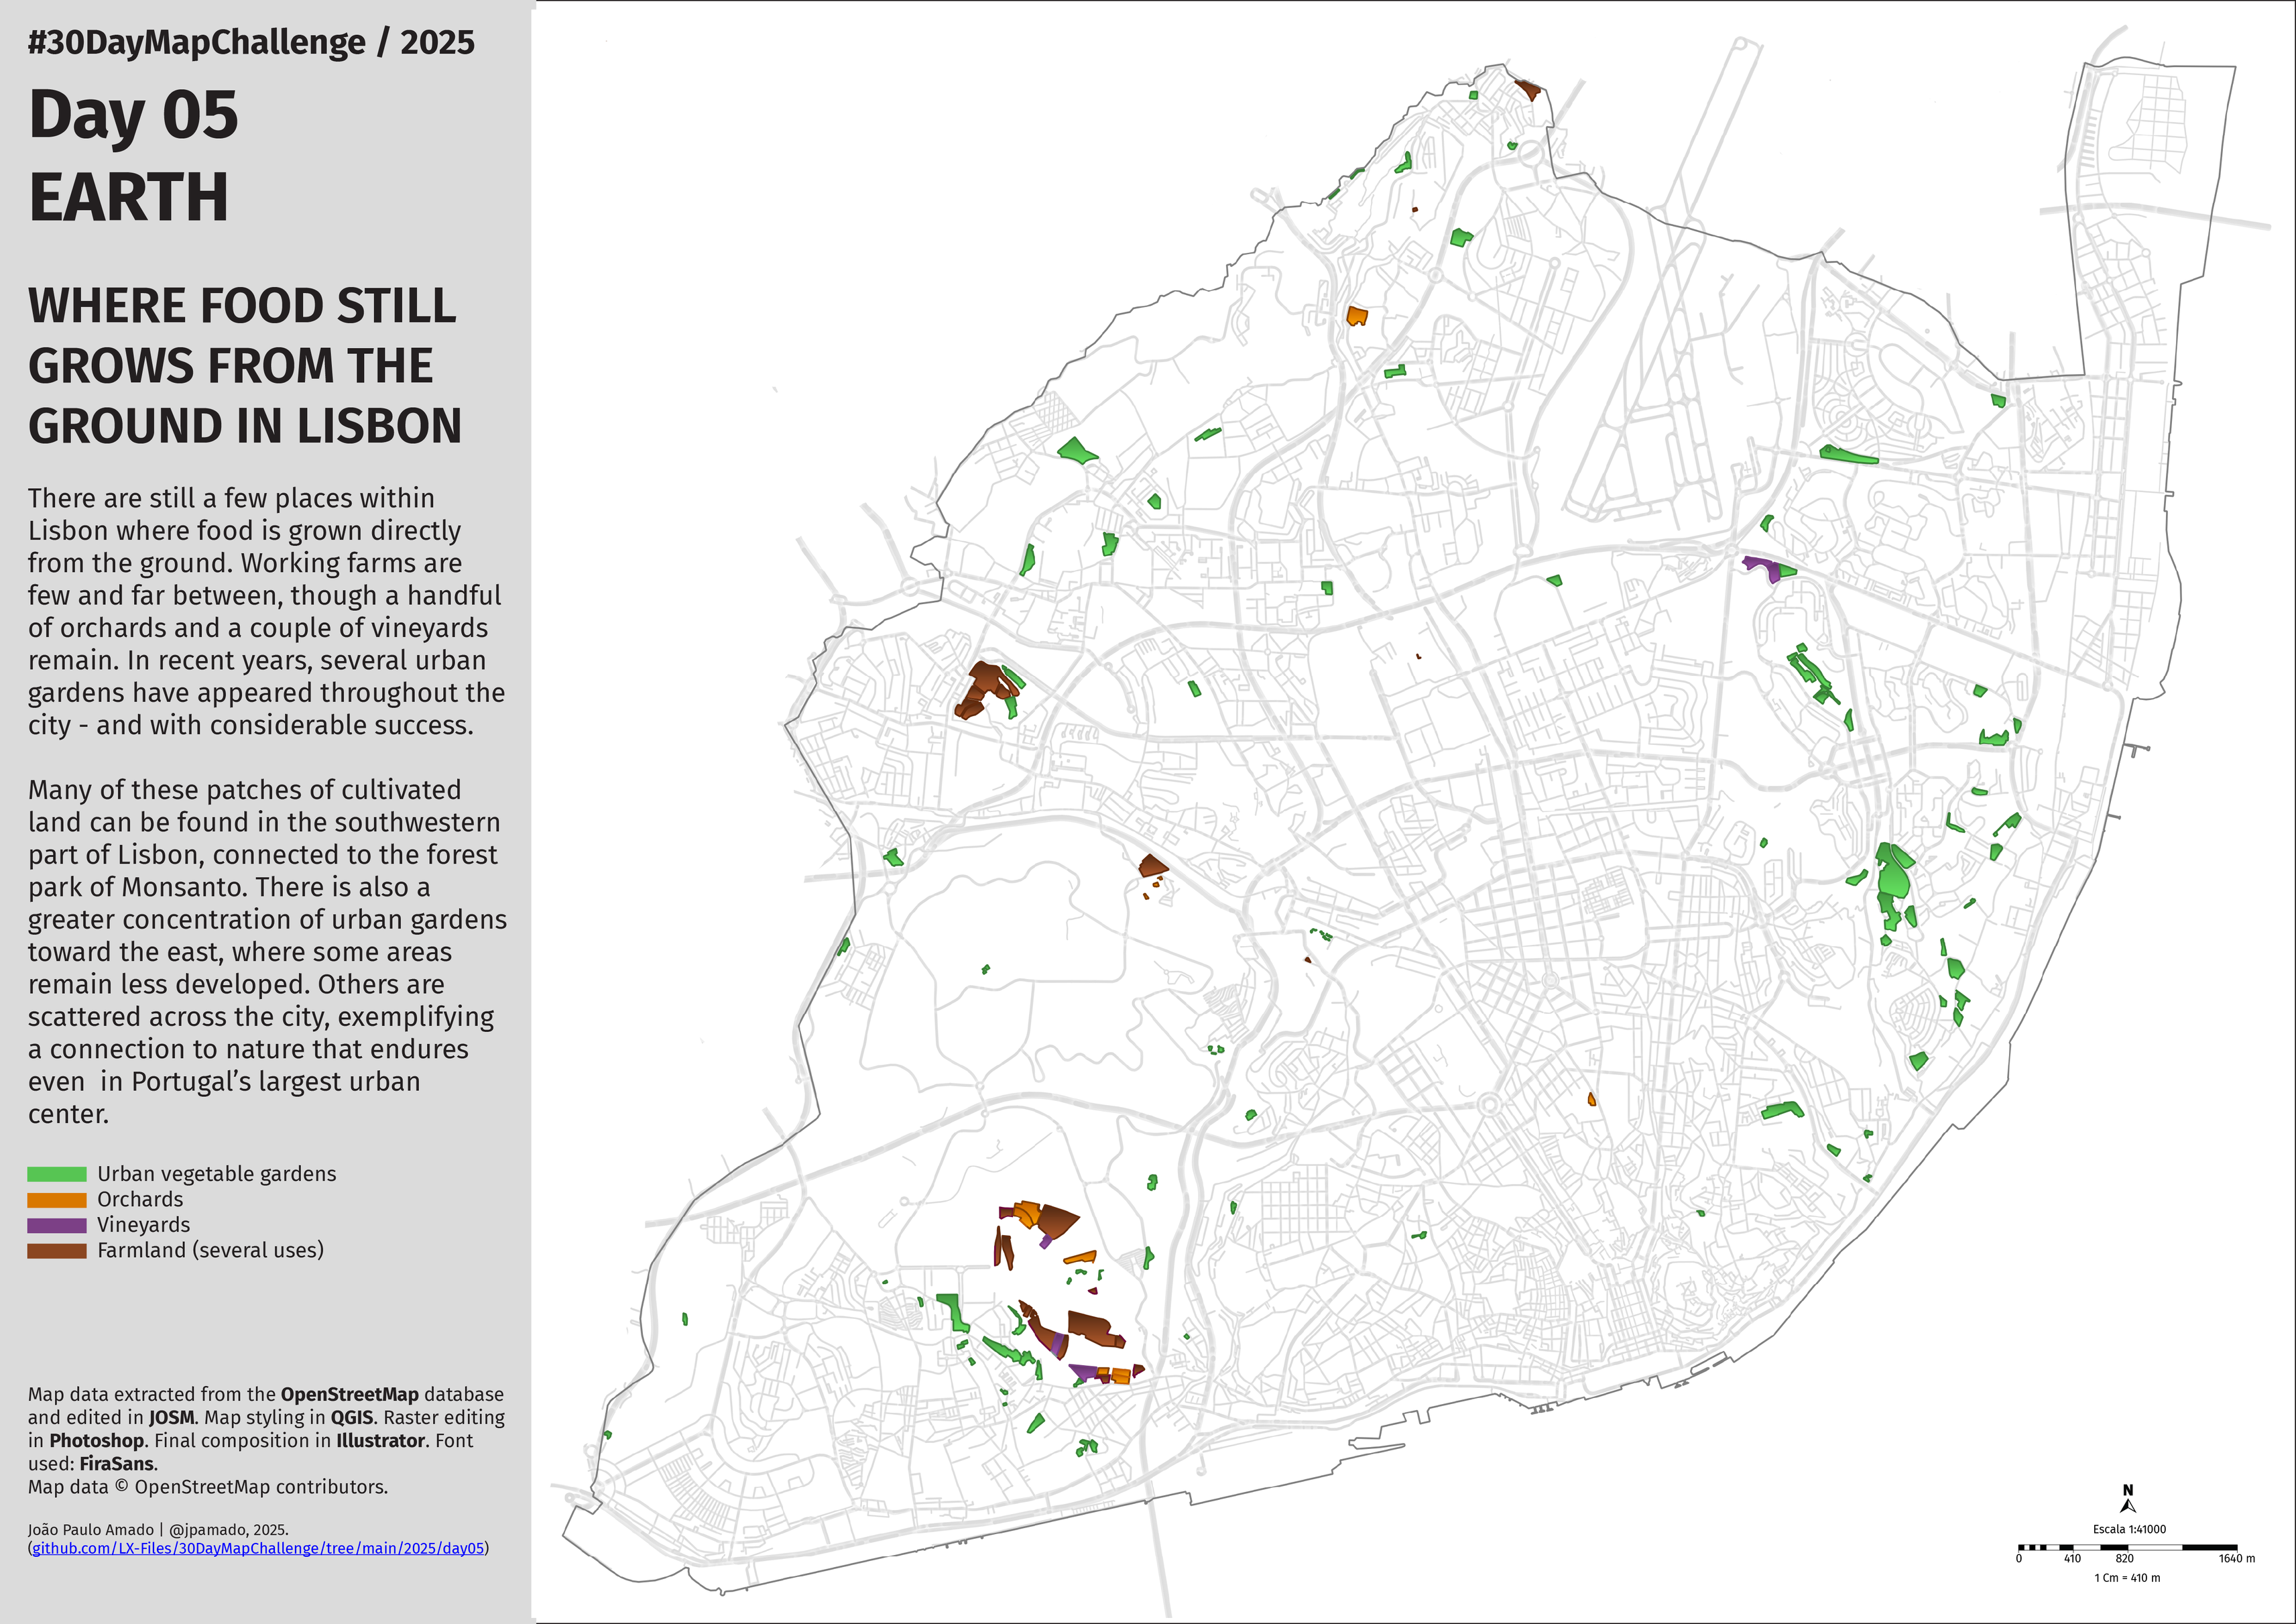Click the 'Vineyards' legend label

143,1225
